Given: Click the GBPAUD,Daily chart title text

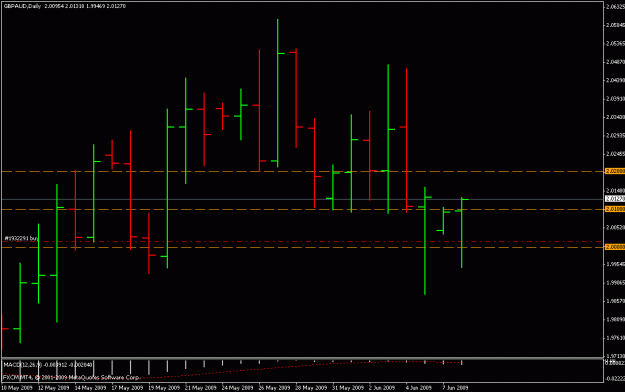Looking at the screenshot, I should pyautogui.click(x=22, y=6).
